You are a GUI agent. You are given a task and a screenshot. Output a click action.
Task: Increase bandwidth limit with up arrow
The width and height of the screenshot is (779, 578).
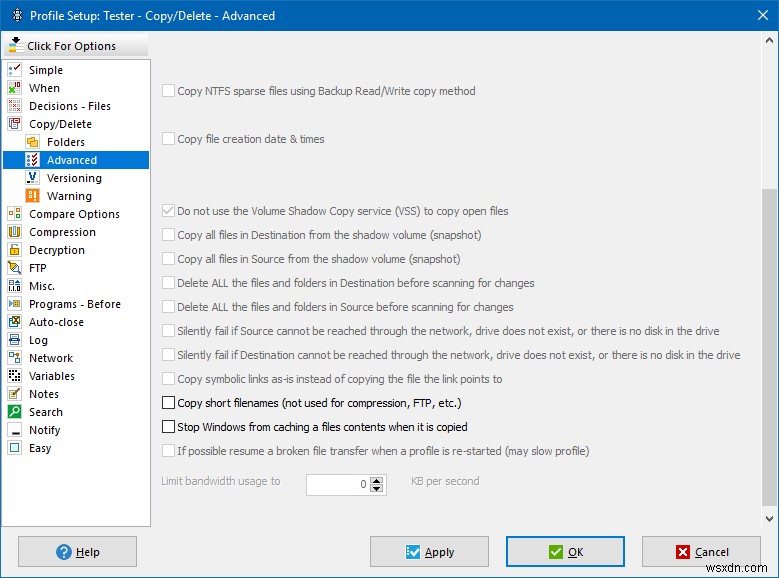point(377,479)
